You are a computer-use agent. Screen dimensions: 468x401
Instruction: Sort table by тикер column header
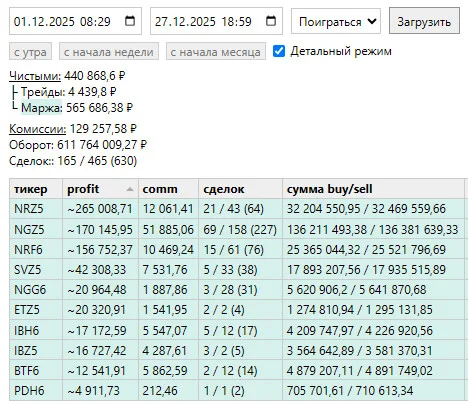point(36,189)
